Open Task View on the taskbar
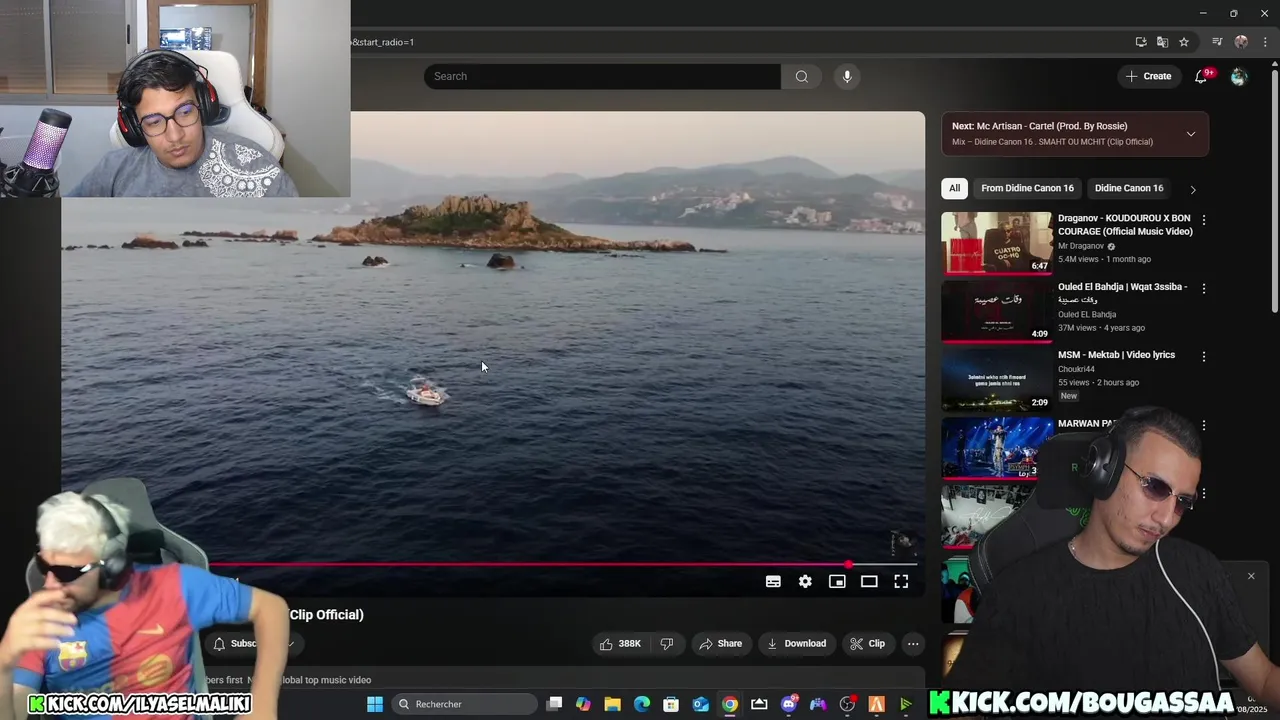The width and height of the screenshot is (1280, 720). 555,704
